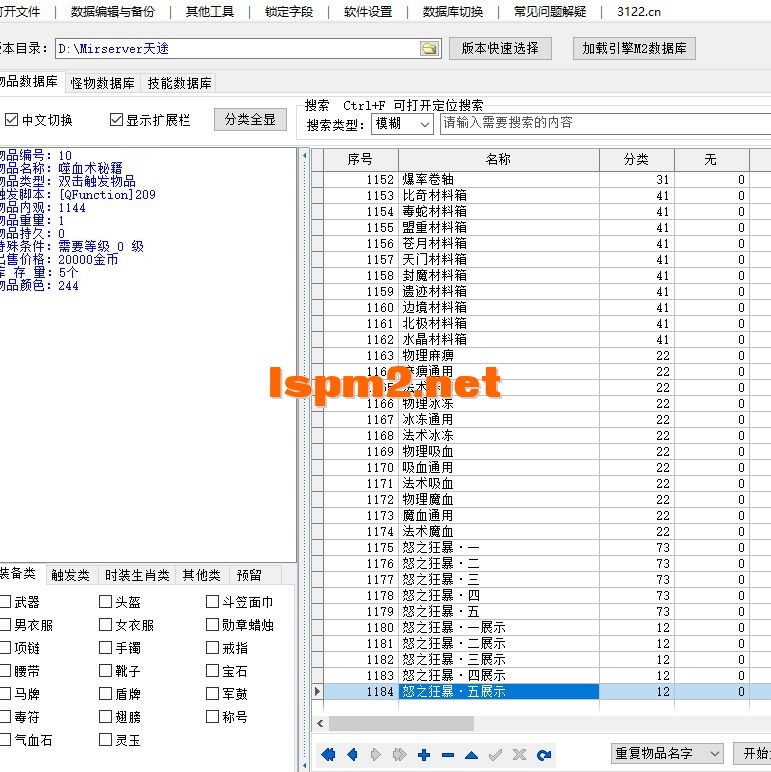Screen dimensions: 771x772
Task: Enable the 灵玉 checkbox
Action: pyautogui.click(x=105, y=740)
